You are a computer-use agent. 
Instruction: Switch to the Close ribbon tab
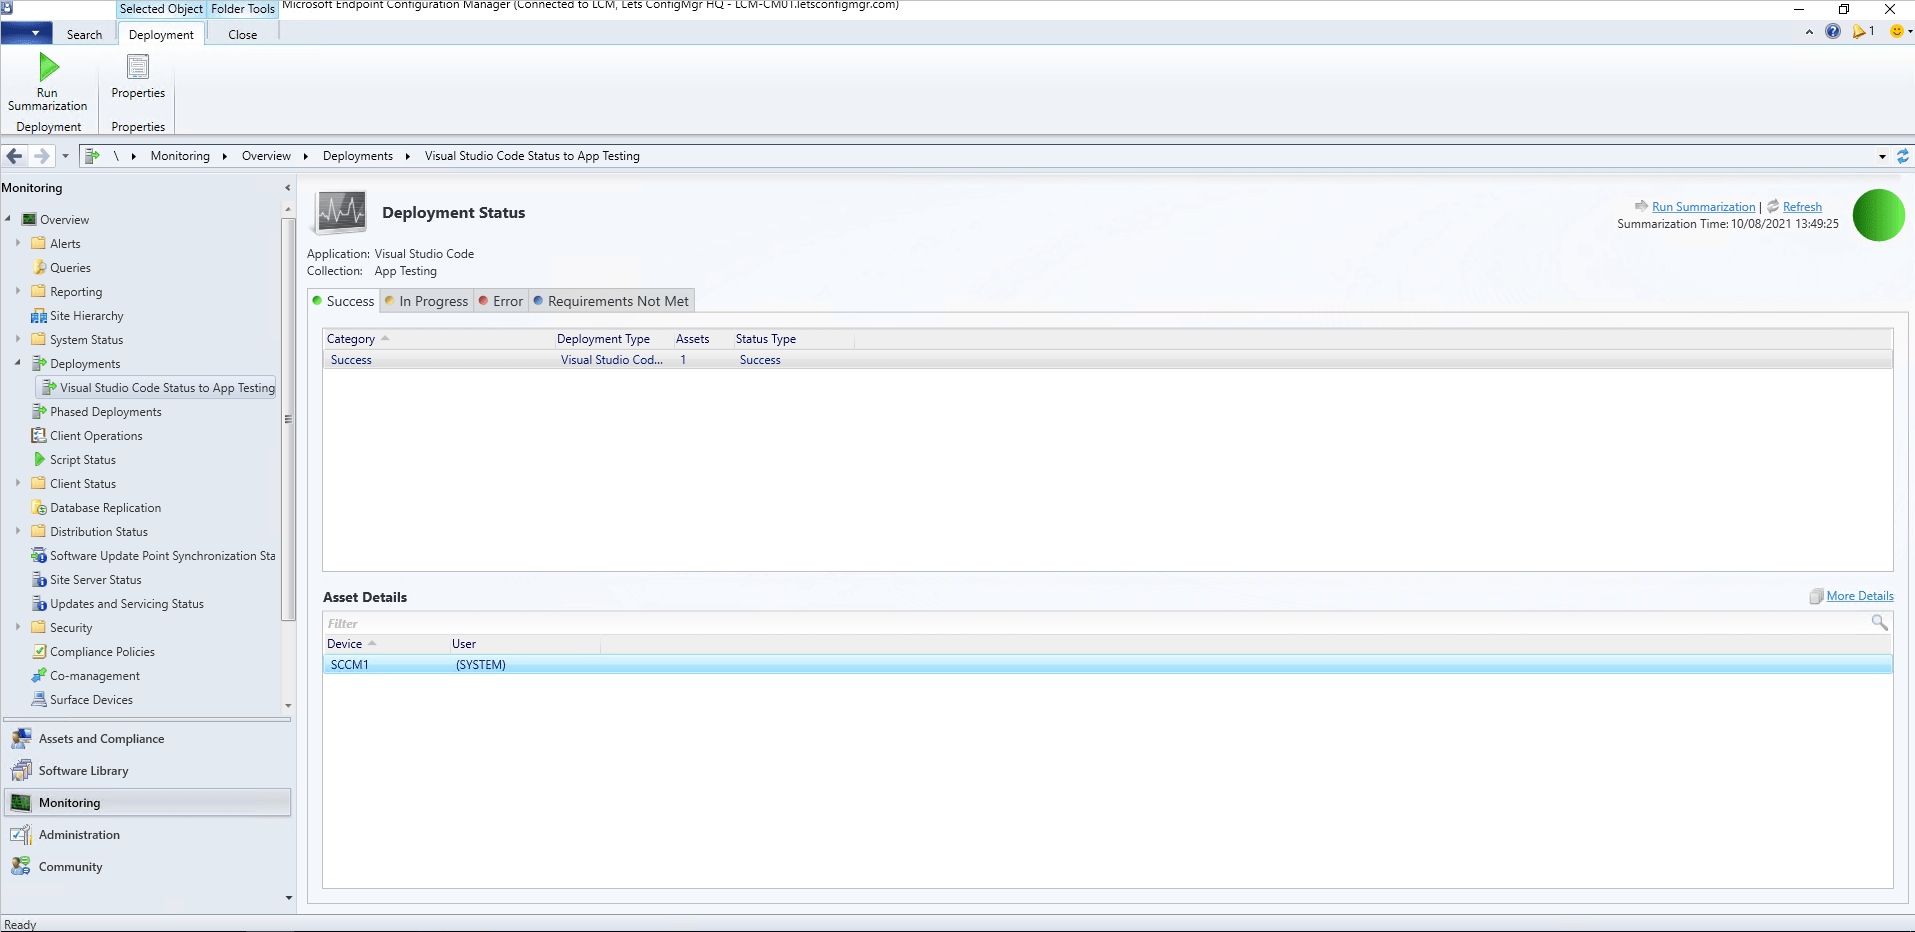pyautogui.click(x=243, y=34)
